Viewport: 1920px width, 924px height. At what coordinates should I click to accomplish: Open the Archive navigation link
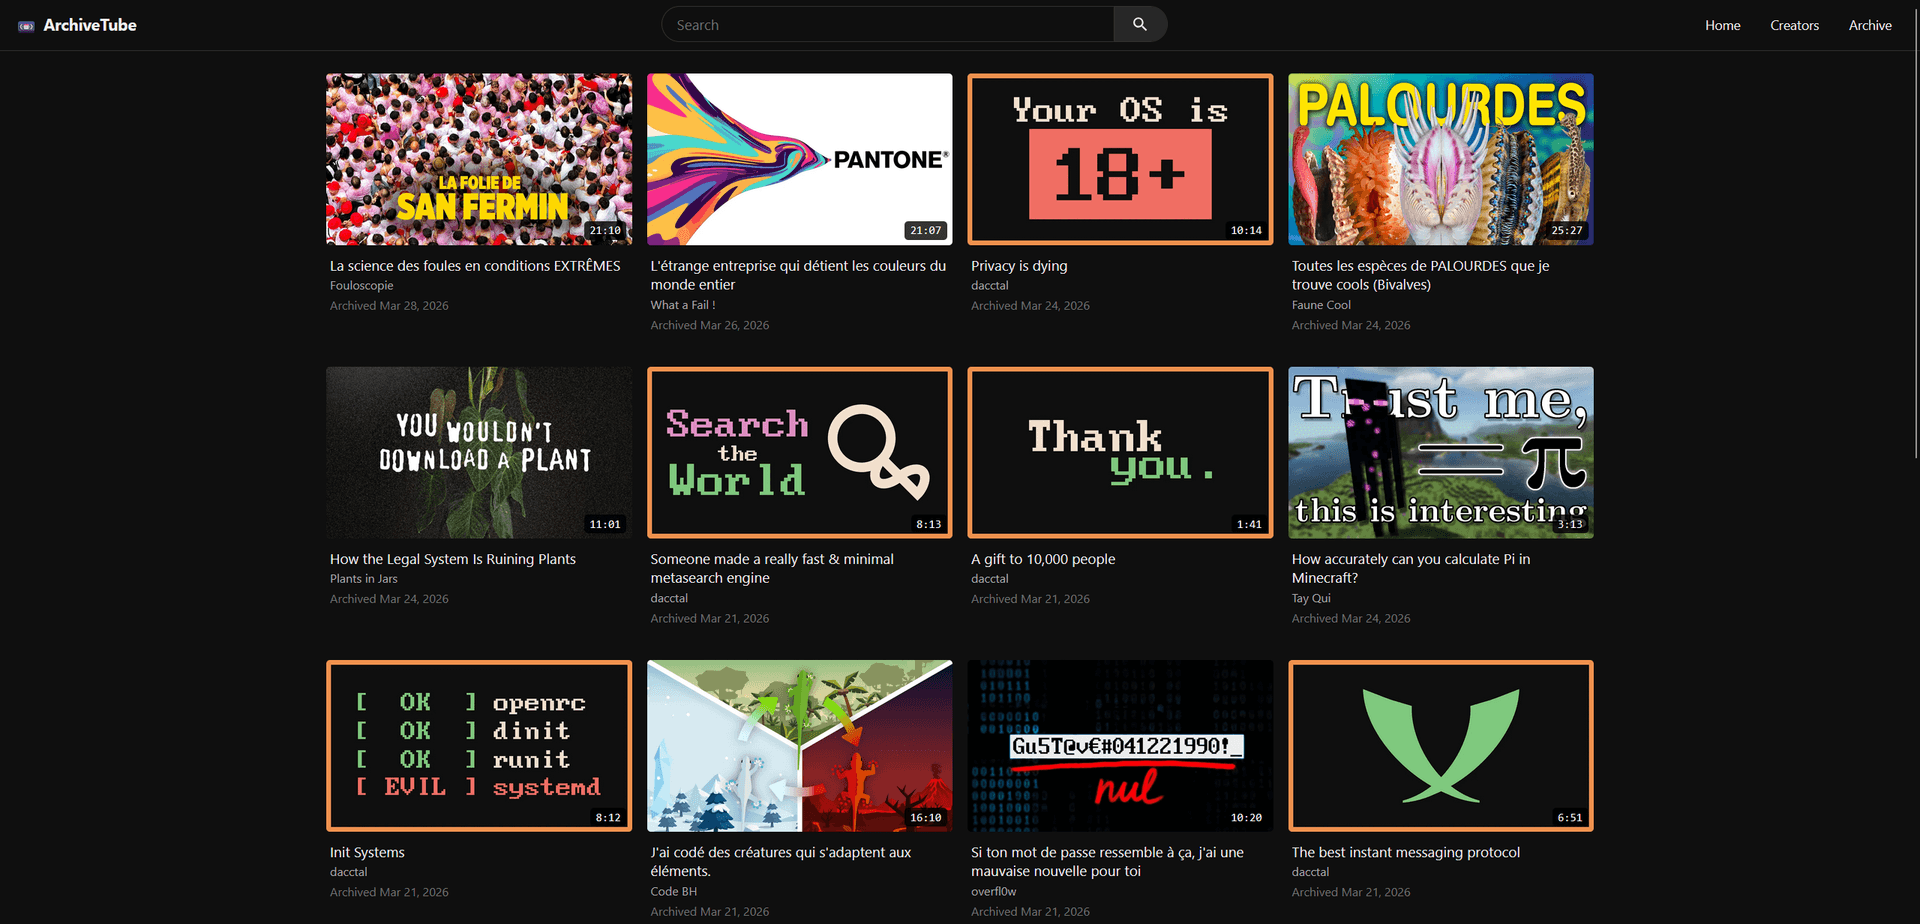(1869, 25)
